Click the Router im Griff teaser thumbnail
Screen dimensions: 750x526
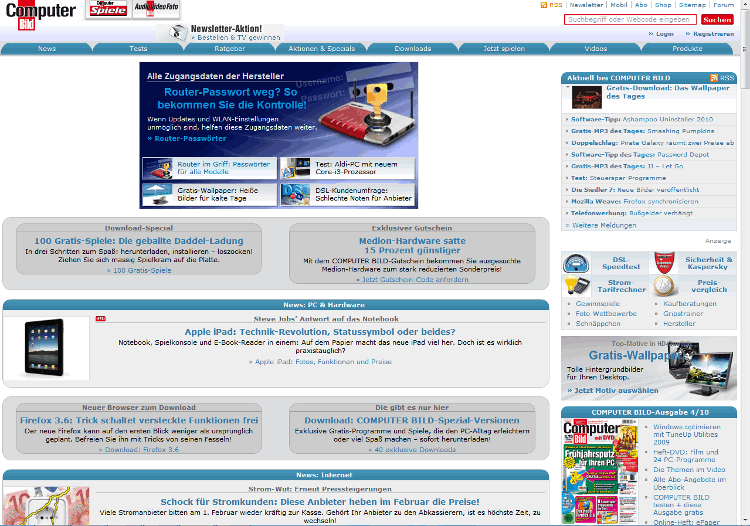point(159,168)
